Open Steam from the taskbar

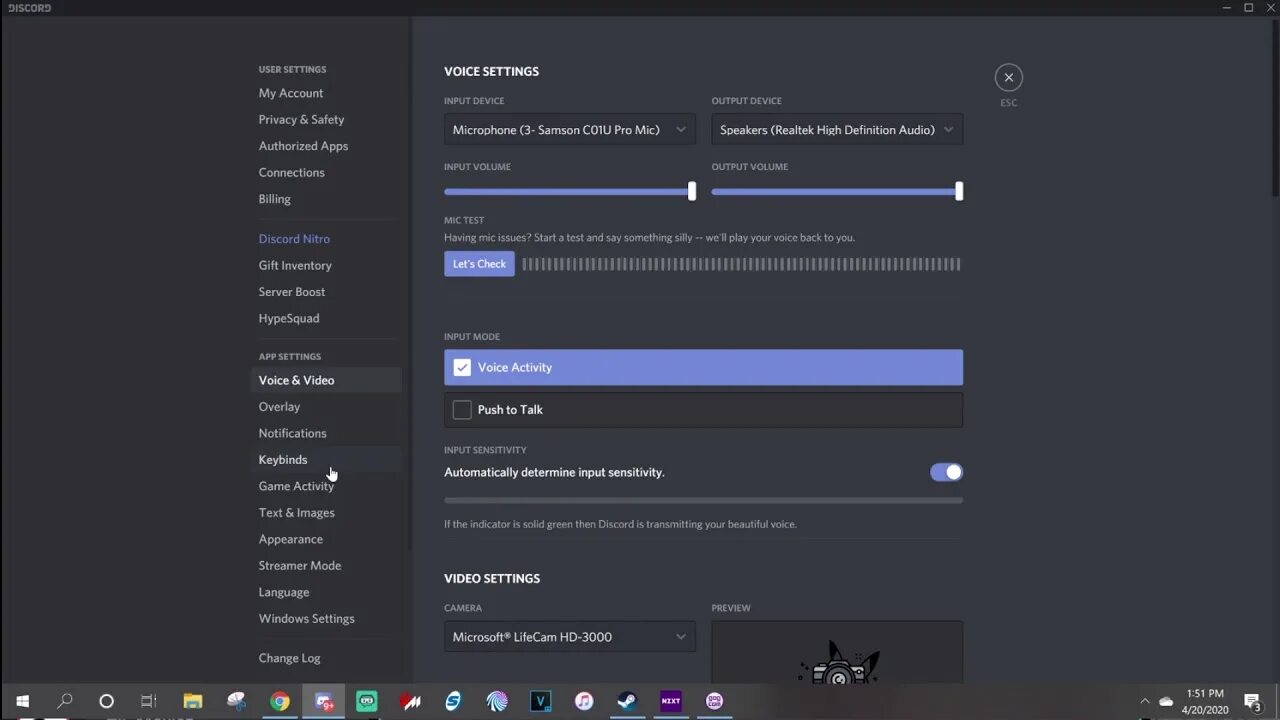pos(627,701)
